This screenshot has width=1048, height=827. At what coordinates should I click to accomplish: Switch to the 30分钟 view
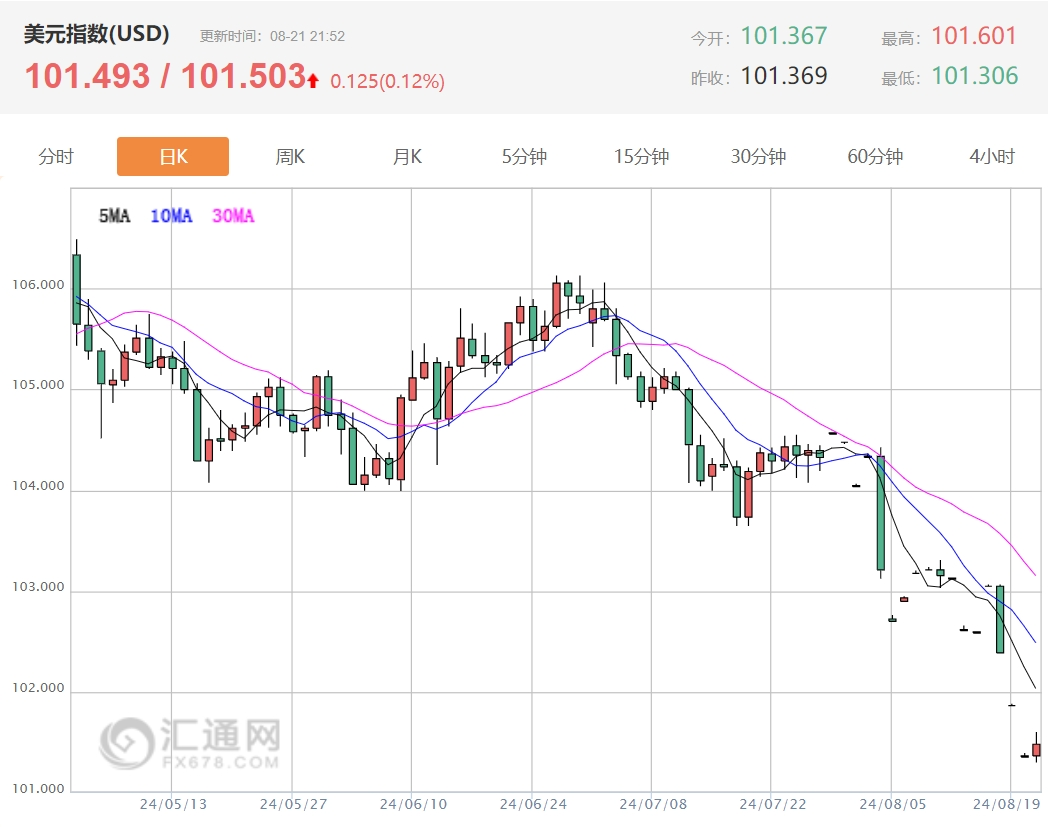pos(755,156)
